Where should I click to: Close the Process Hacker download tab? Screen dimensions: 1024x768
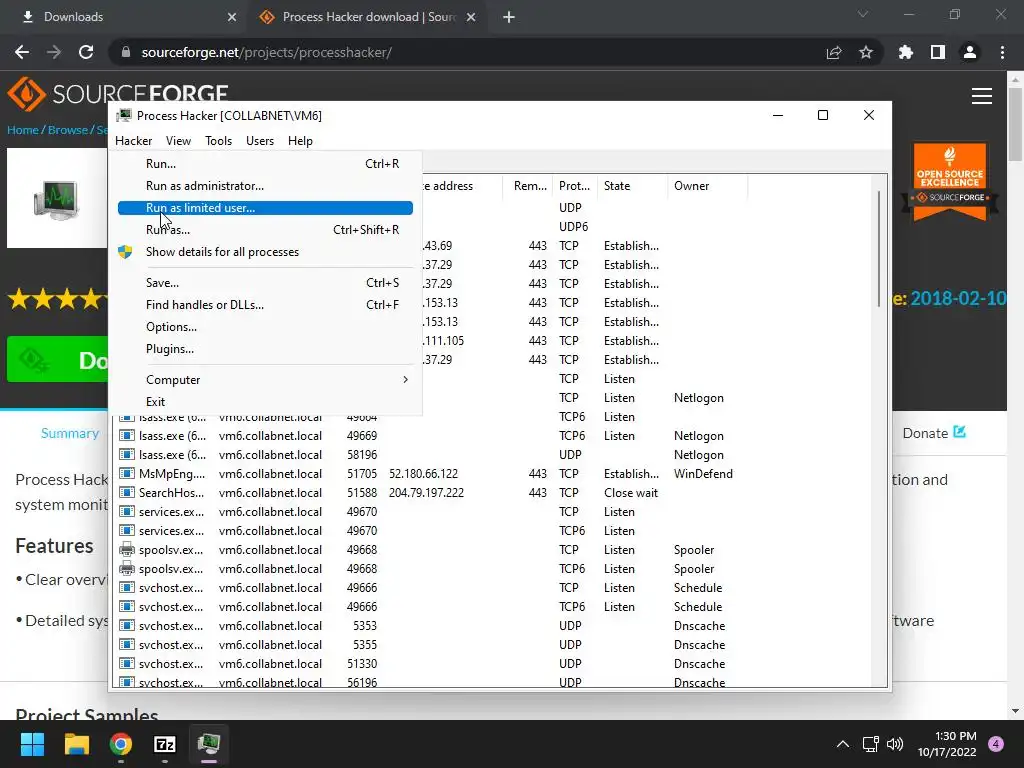coord(471,18)
